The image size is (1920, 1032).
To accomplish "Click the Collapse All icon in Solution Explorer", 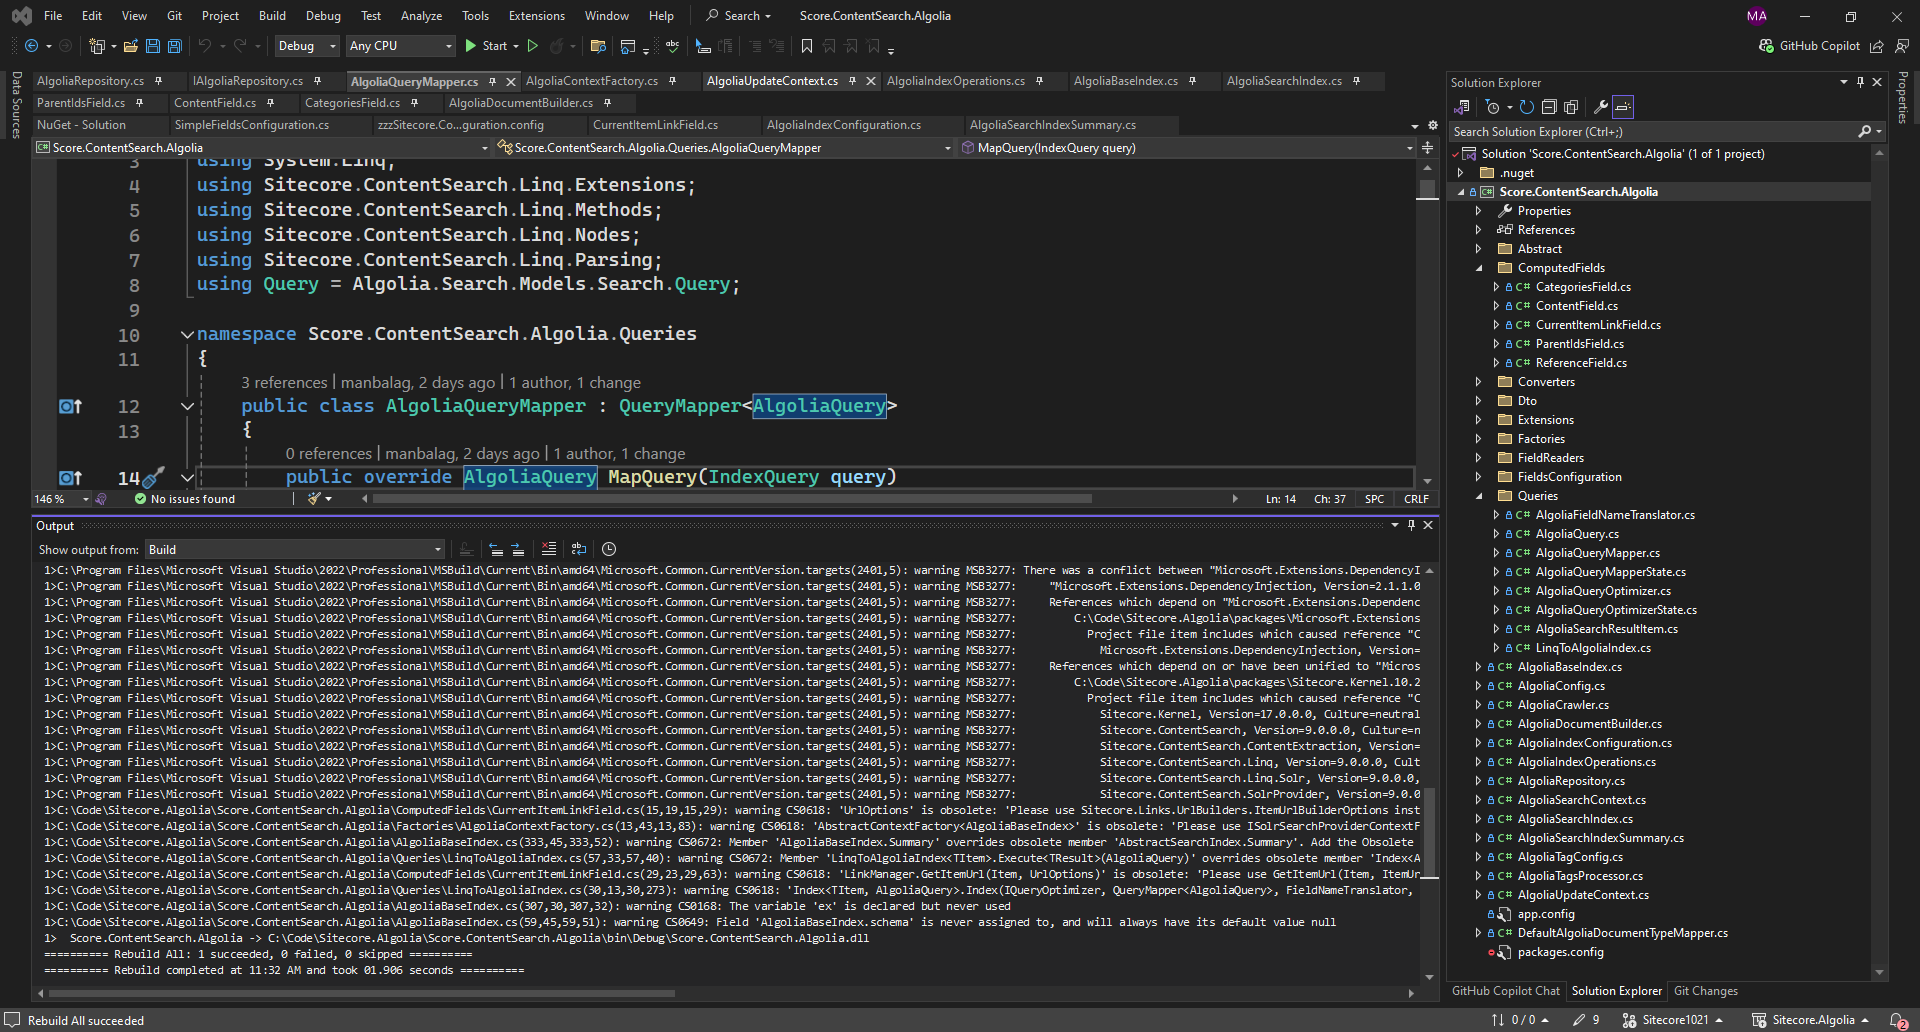I will [1549, 107].
